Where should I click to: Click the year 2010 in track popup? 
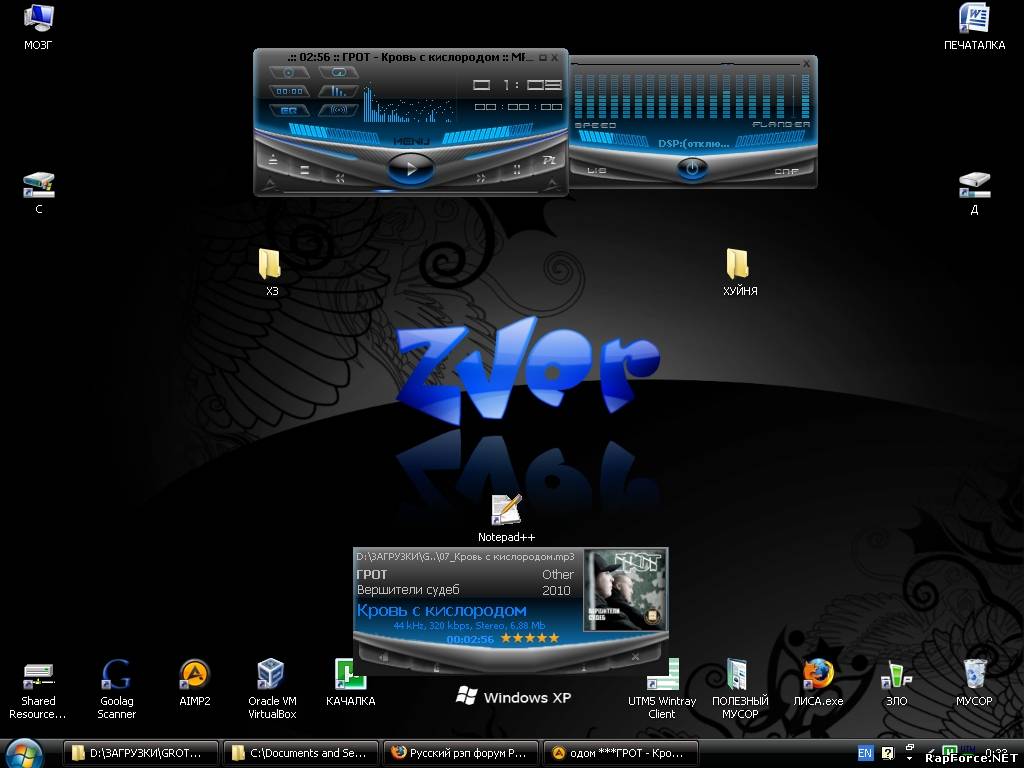(x=556, y=590)
